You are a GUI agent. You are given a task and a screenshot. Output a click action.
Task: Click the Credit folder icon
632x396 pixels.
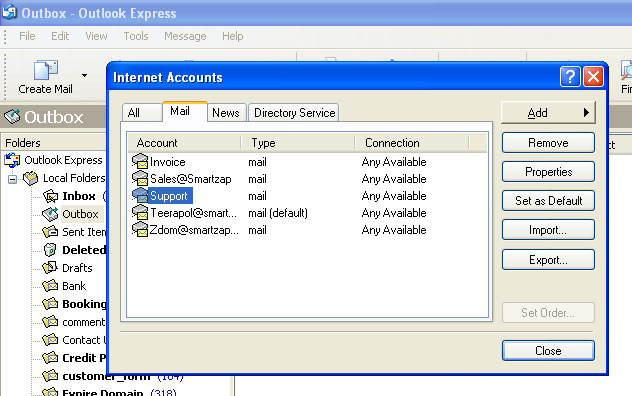[50, 358]
